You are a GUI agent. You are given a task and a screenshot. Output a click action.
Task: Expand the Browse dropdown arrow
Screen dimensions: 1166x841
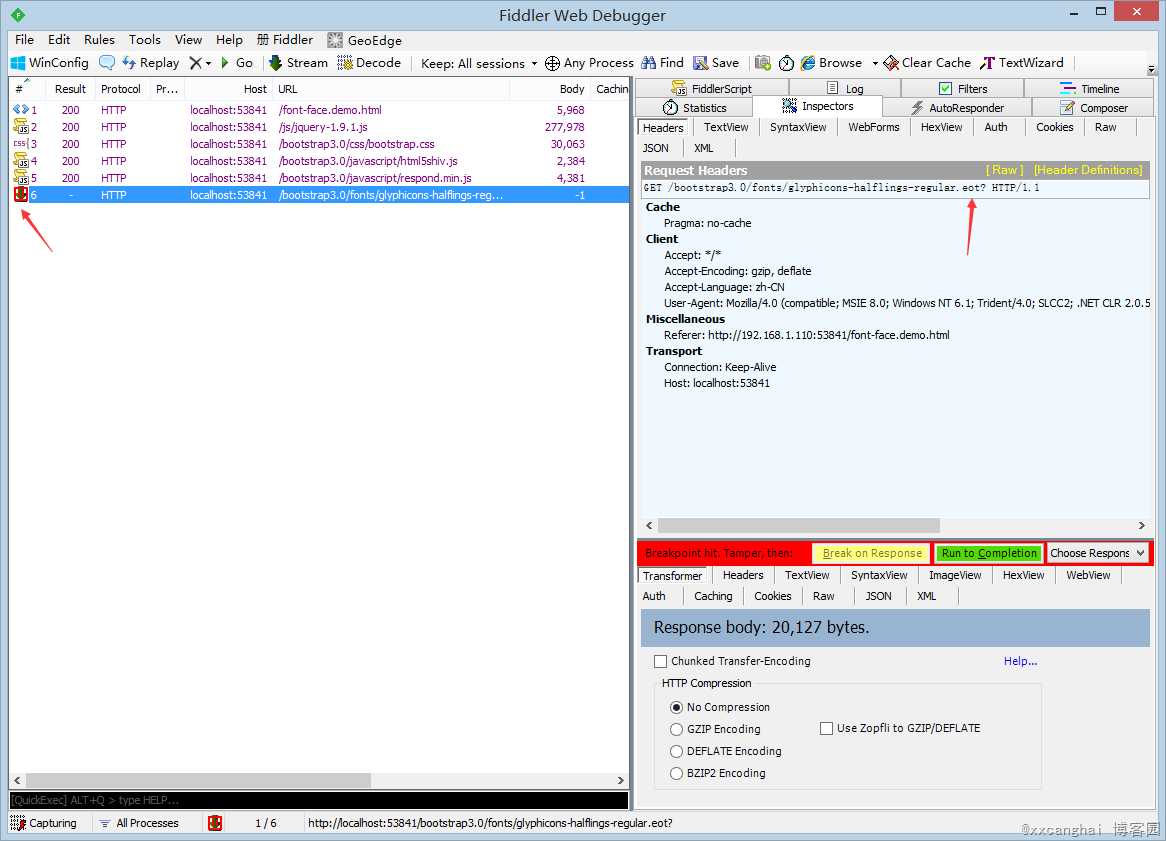[x=875, y=63]
